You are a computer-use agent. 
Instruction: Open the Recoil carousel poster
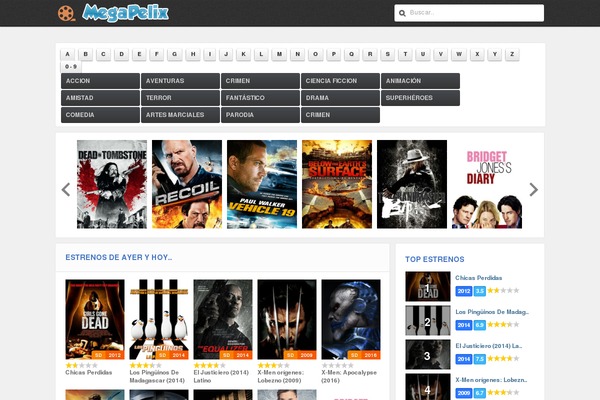pos(187,184)
